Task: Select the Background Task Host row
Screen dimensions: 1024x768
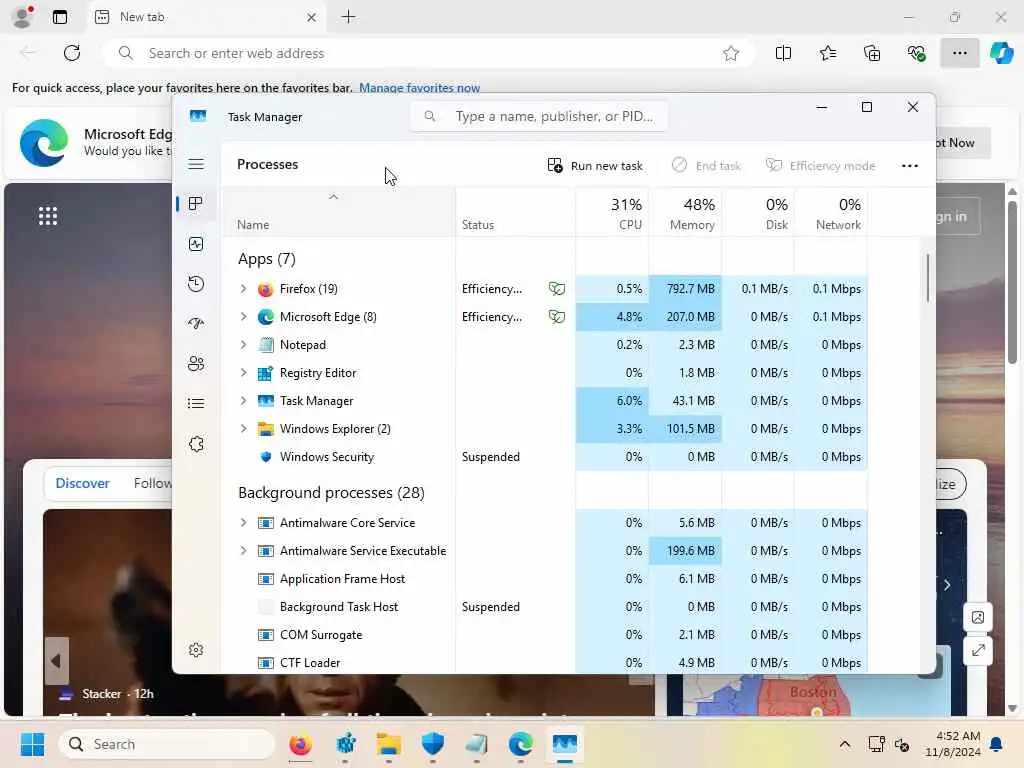Action: click(545, 607)
